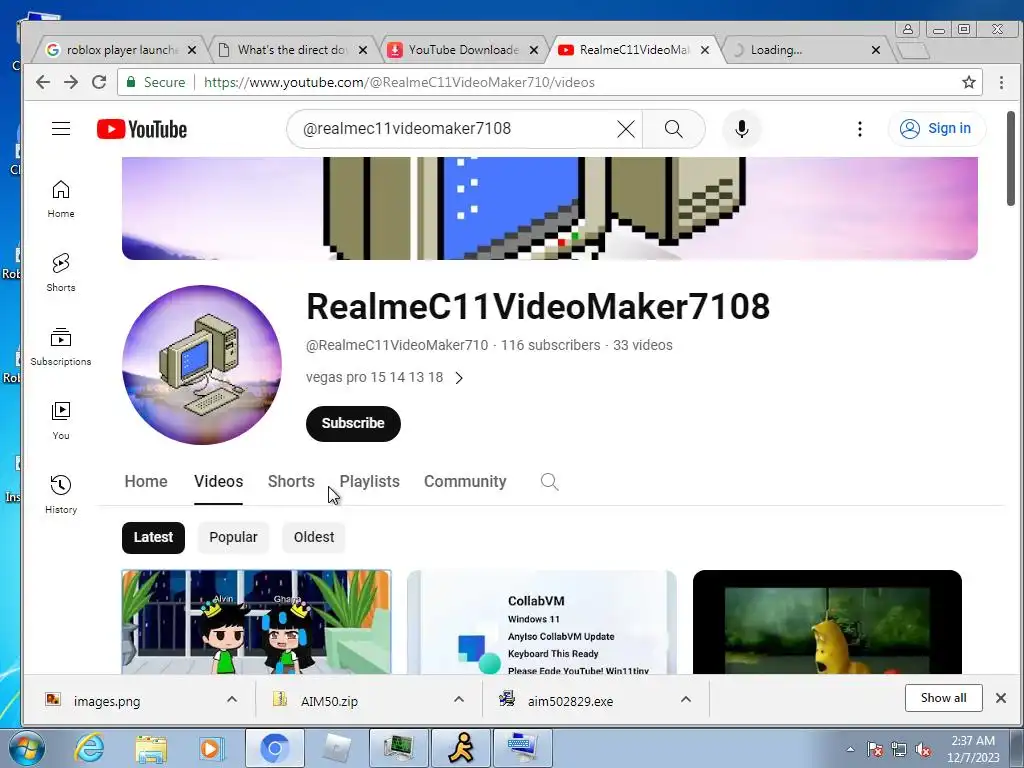The image size is (1024, 768).
Task: Open the aim502829.exe downloaded file
Action: coord(570,701)
